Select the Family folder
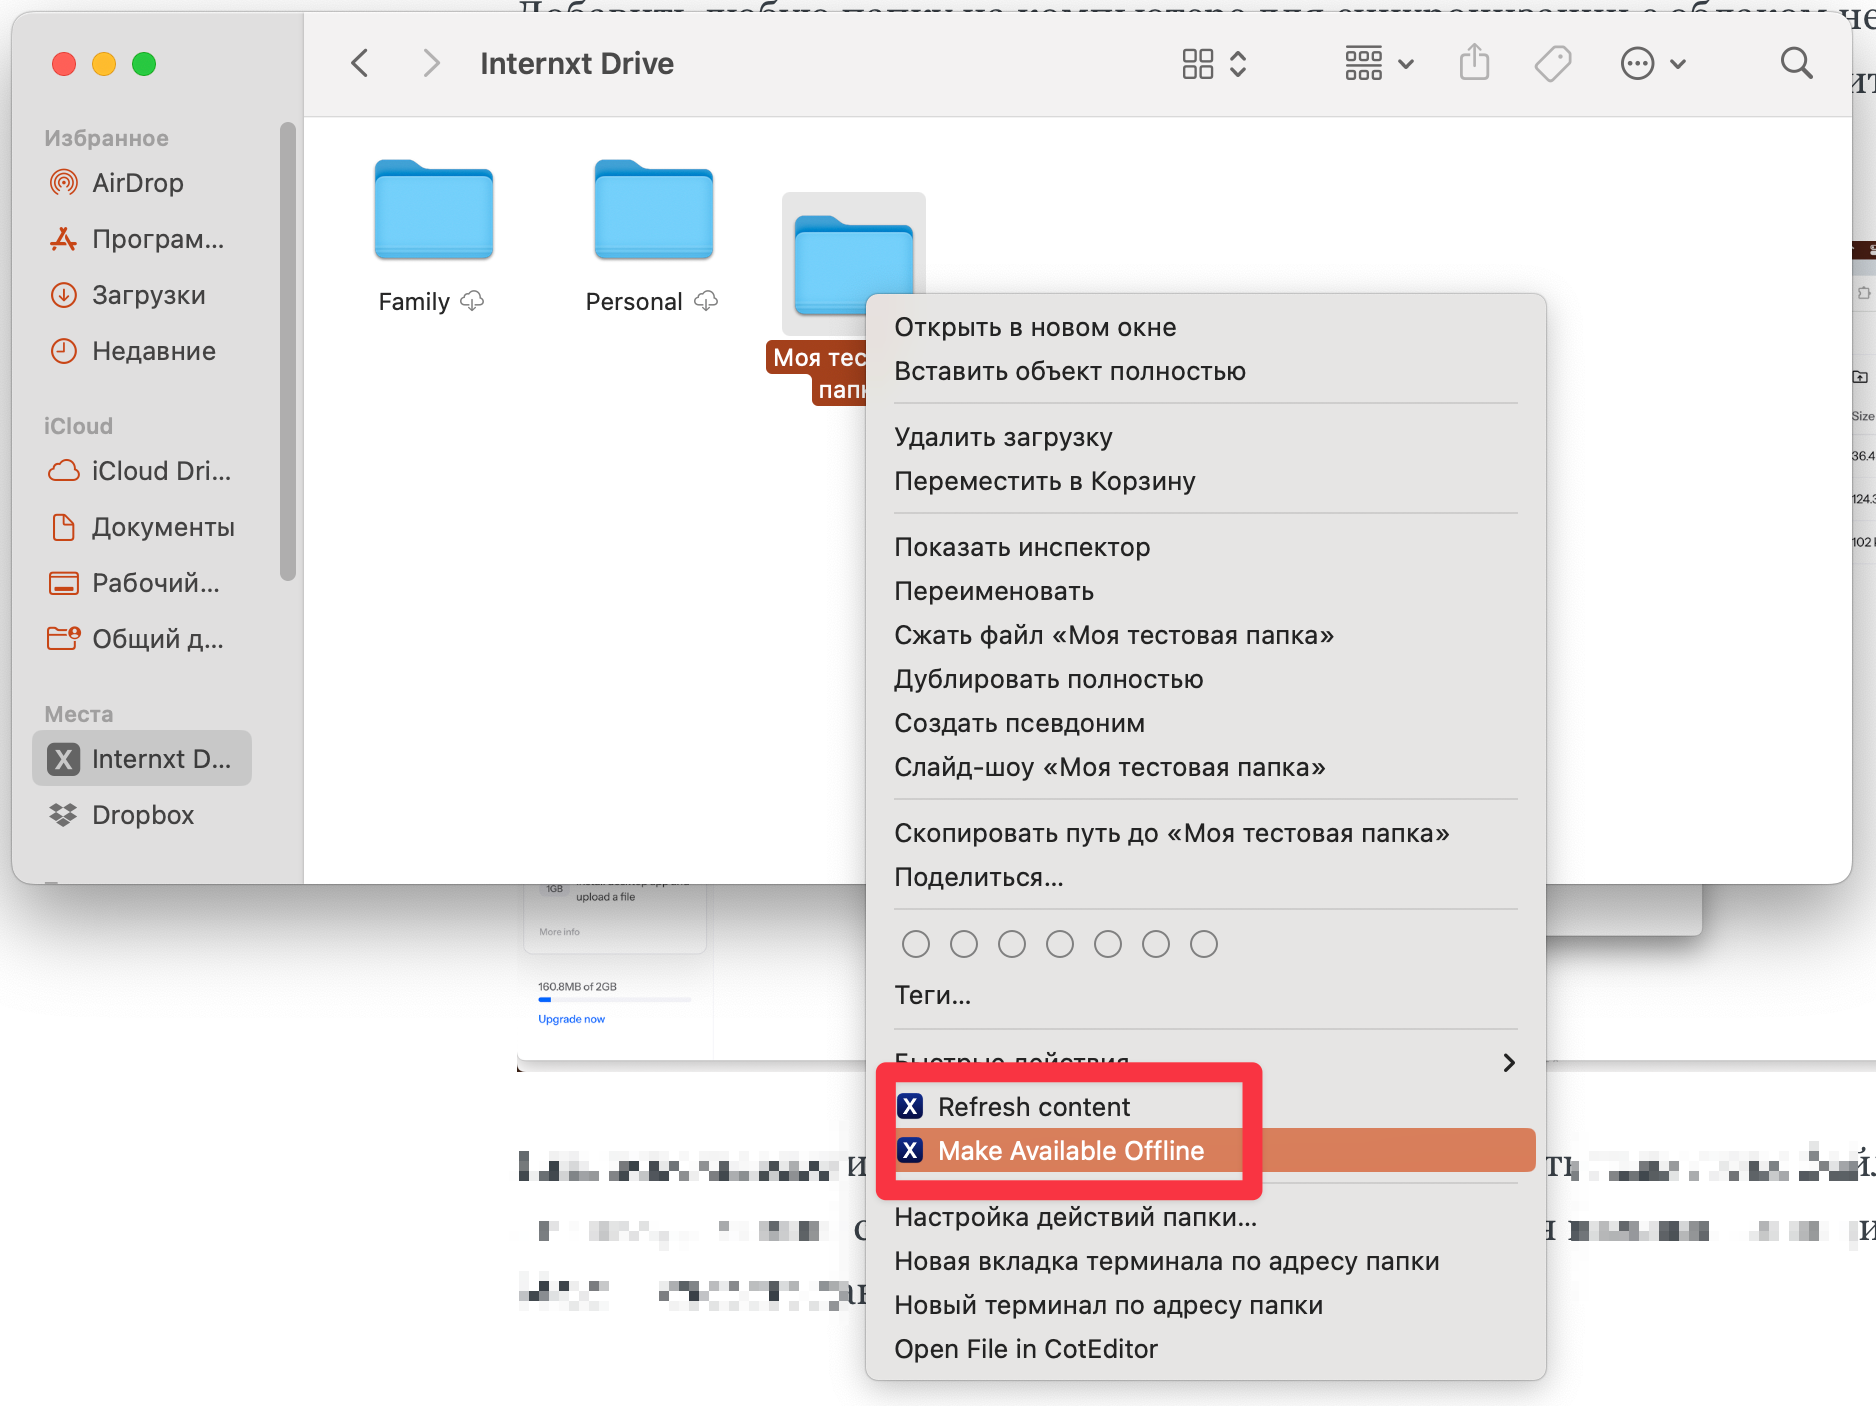Screen dimensions: 1876x1406 coord(434,210)
